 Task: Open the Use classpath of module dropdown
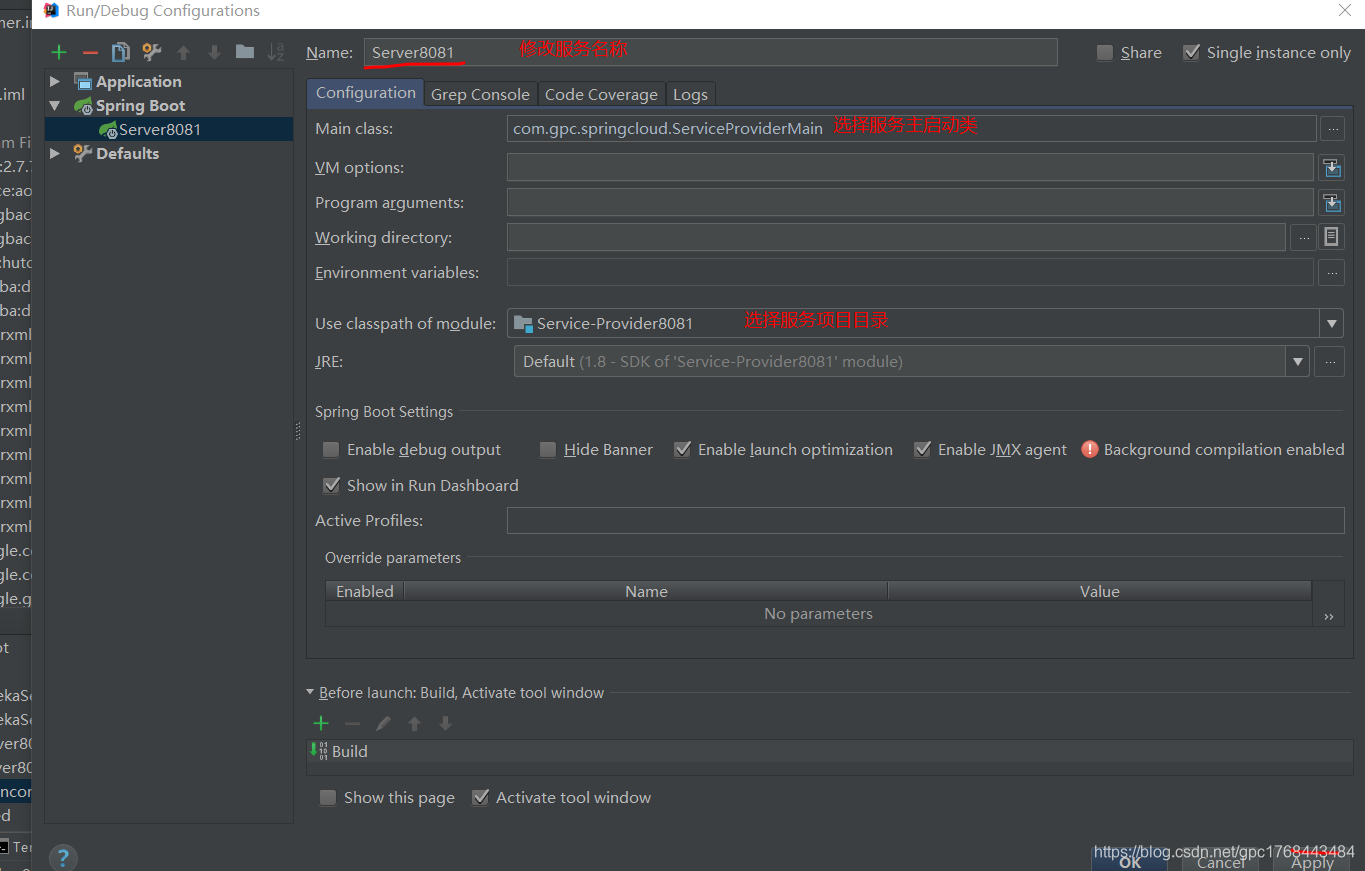[x=1331, y=323]
